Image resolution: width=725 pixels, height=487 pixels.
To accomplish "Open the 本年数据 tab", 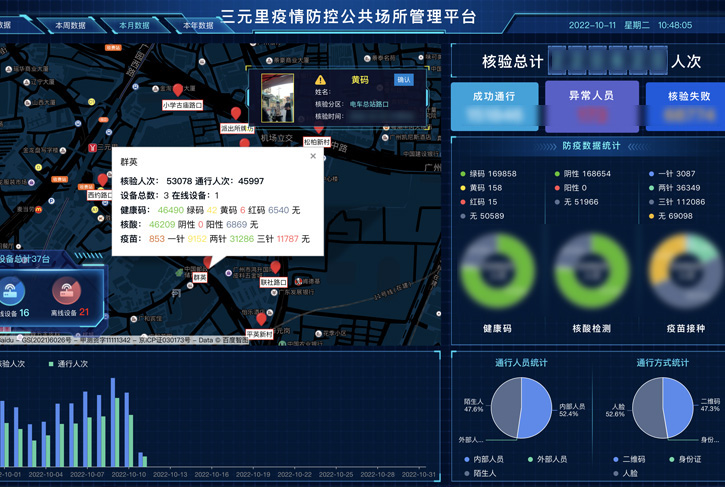I will coord(198,25).
